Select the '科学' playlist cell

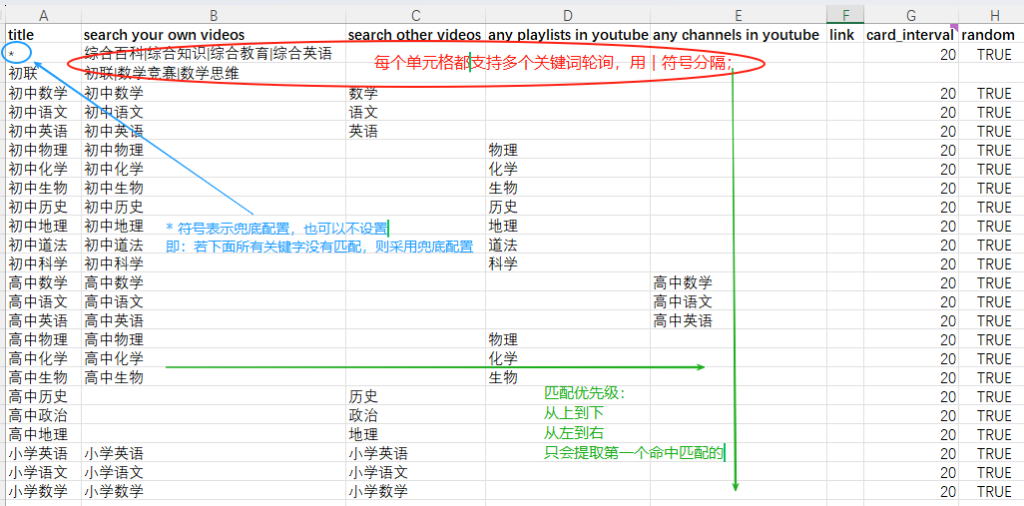coord(568,264)
